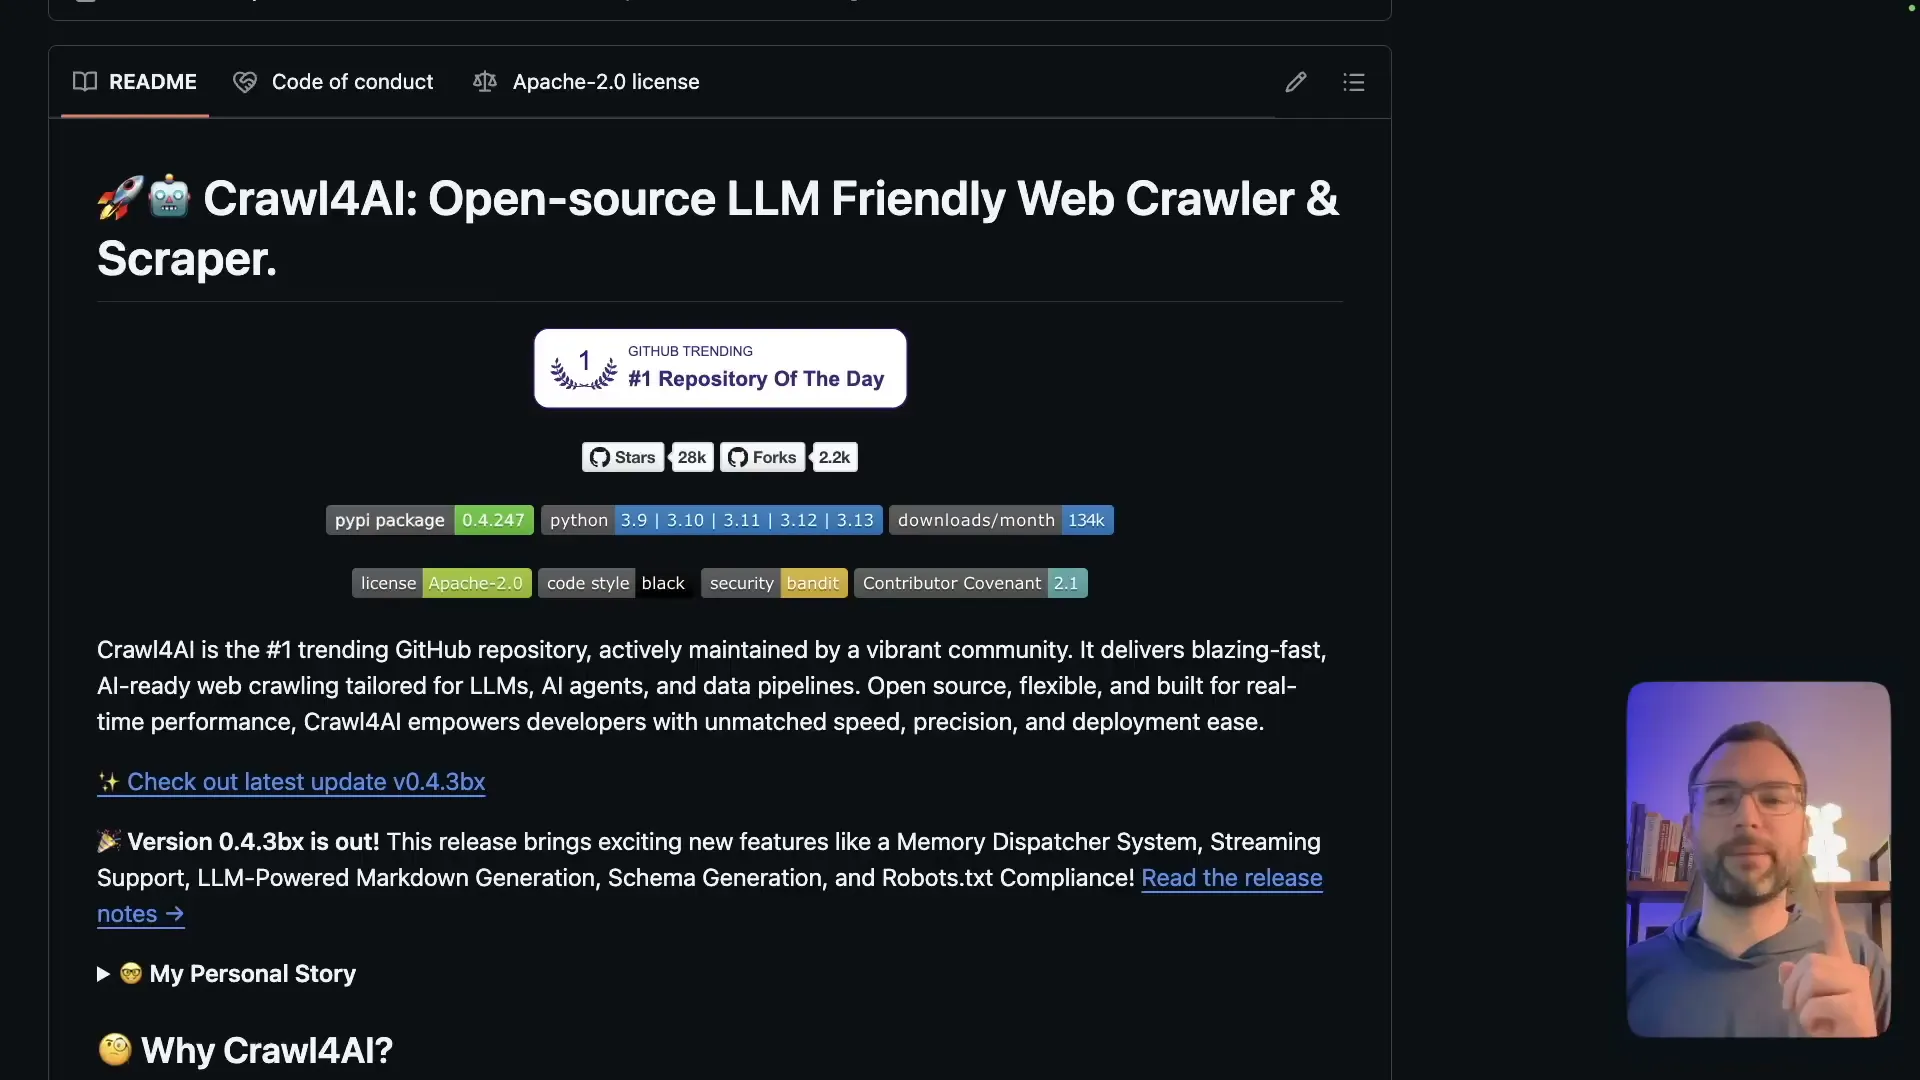Open the python versions badge

point(712,520)
